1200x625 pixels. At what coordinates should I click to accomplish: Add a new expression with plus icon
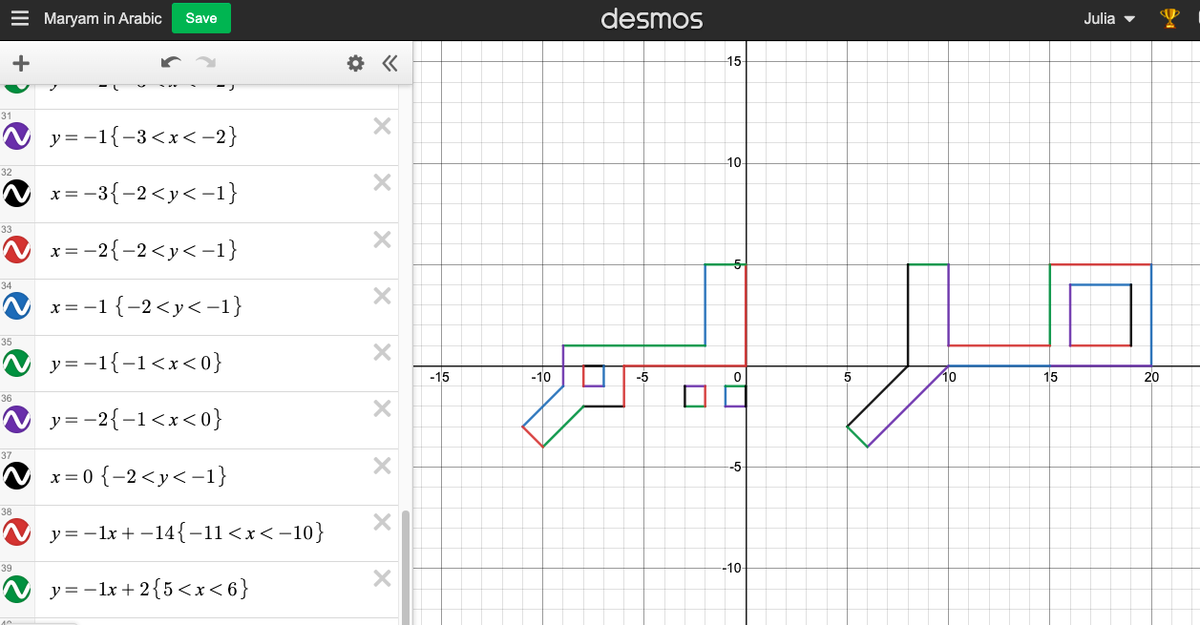tap(20, 63)
